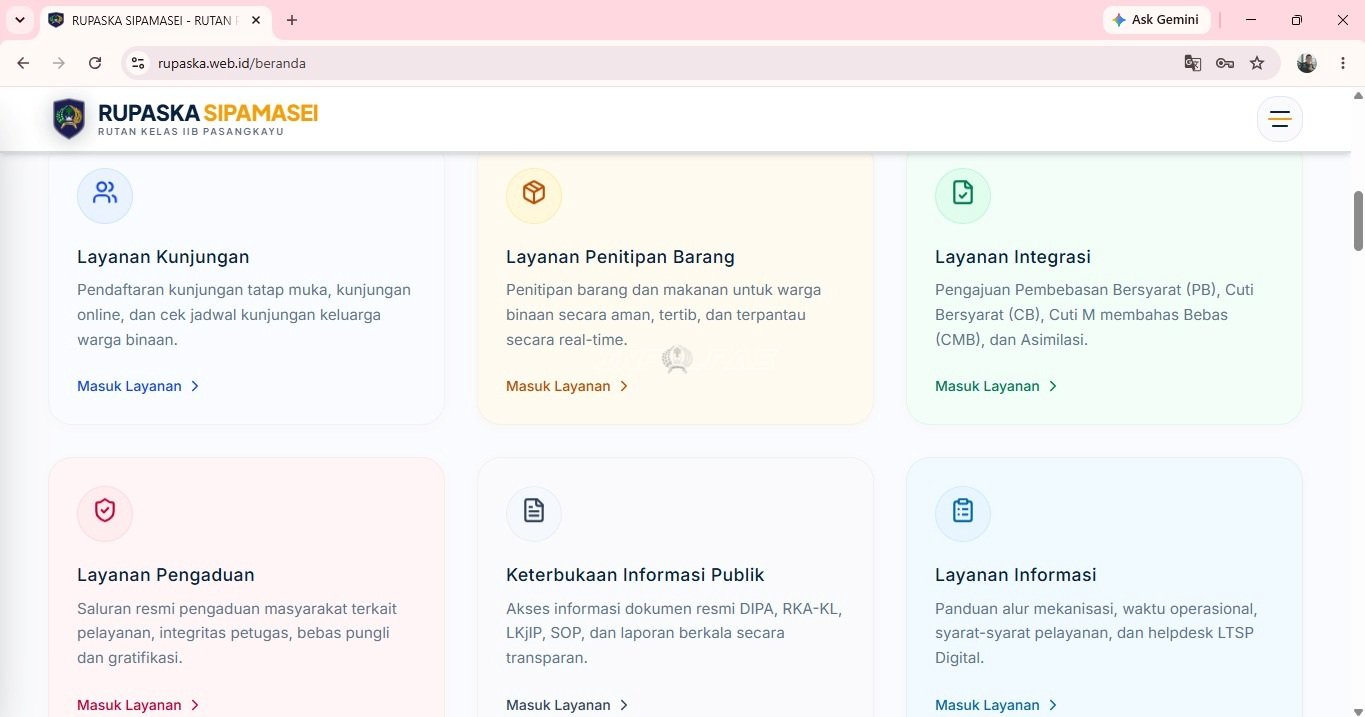Click the Layanan Kunjungan heading
Image resolution: width=1365 pixels, height=717 pixels.
[x=163, y=257]
